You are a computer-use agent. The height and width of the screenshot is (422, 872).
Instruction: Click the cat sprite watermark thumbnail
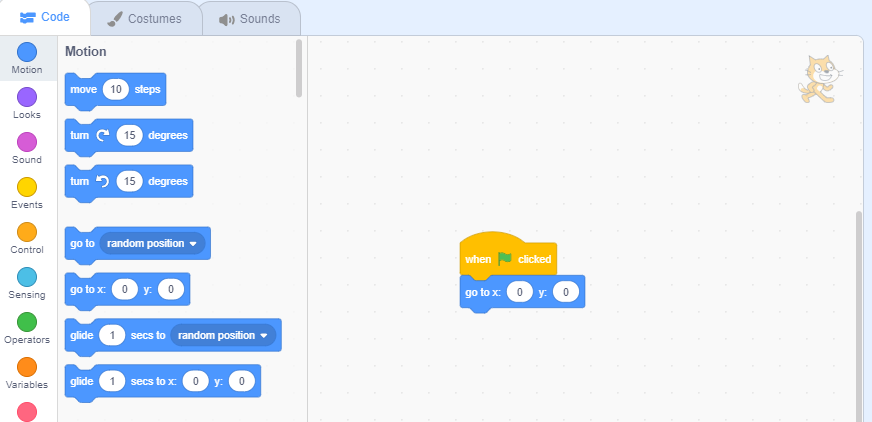tap(820, 78)
